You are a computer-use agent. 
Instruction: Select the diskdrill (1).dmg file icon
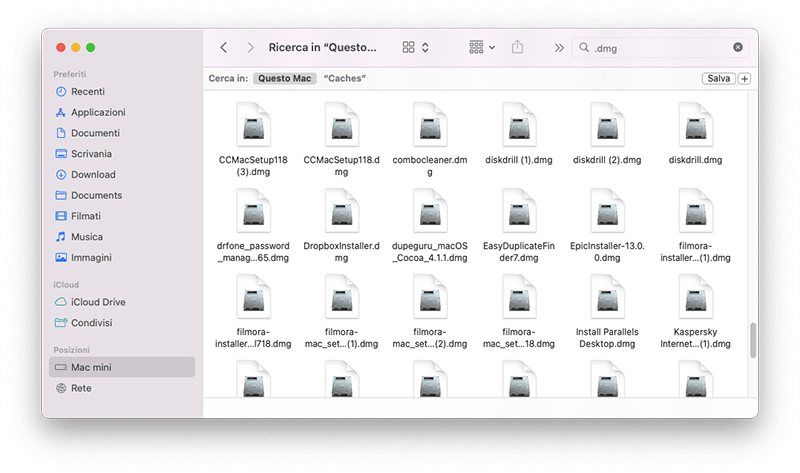[x=518, y=125]
